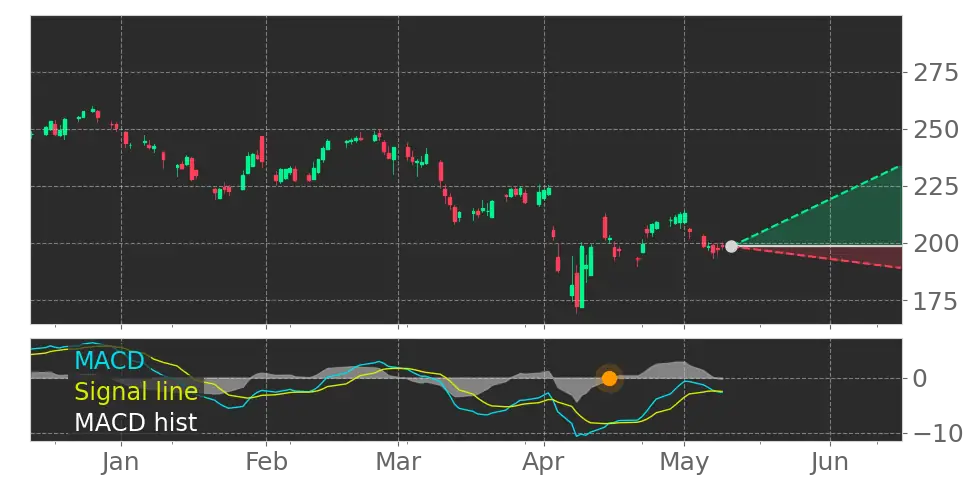Click the 200 price axis label
972x486 pixels.
coord(936,244)
